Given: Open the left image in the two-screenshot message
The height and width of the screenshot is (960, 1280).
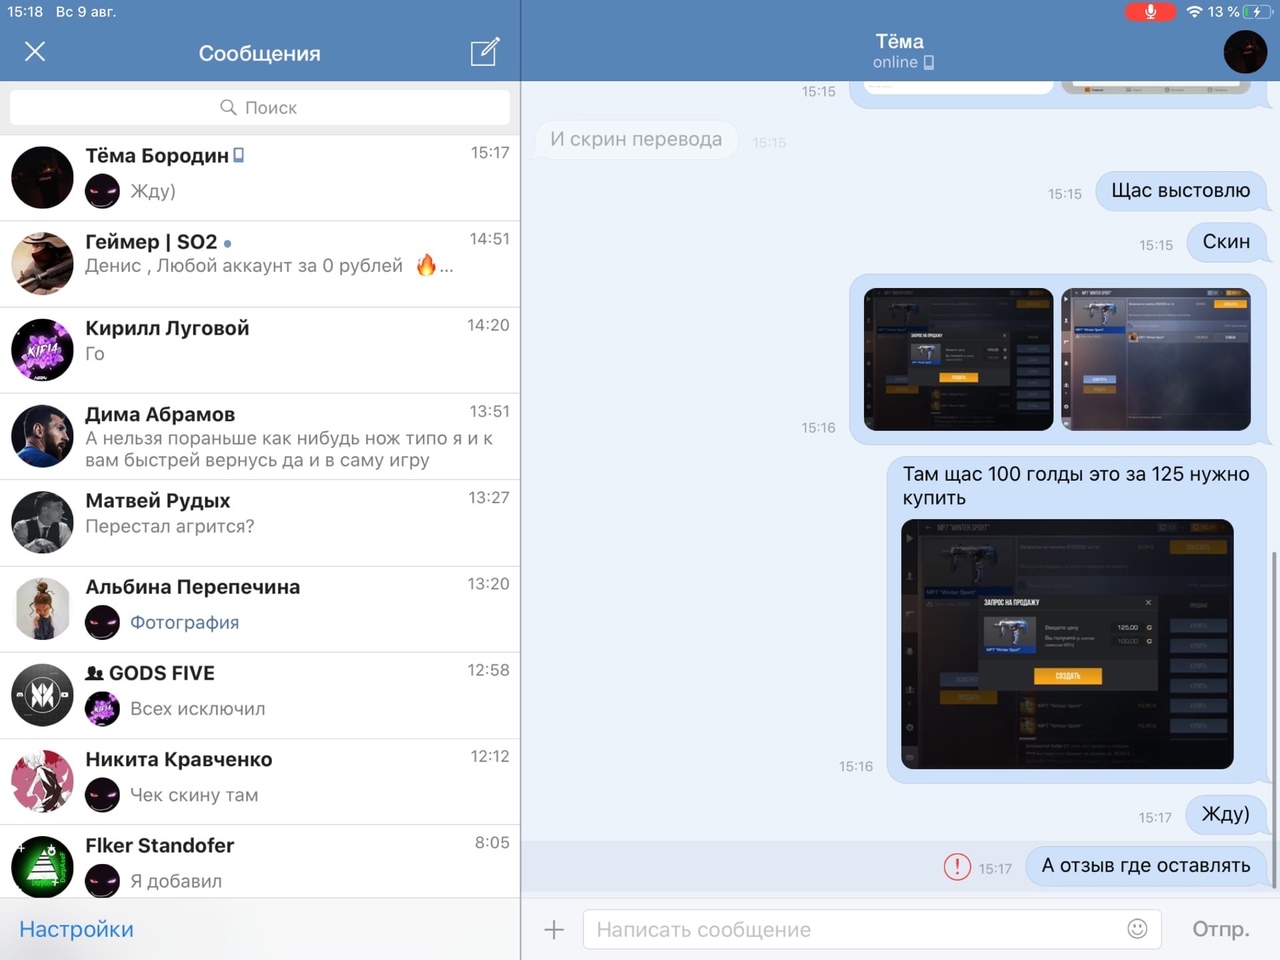Looking at the screenshot, I should [x=958, y=359].
